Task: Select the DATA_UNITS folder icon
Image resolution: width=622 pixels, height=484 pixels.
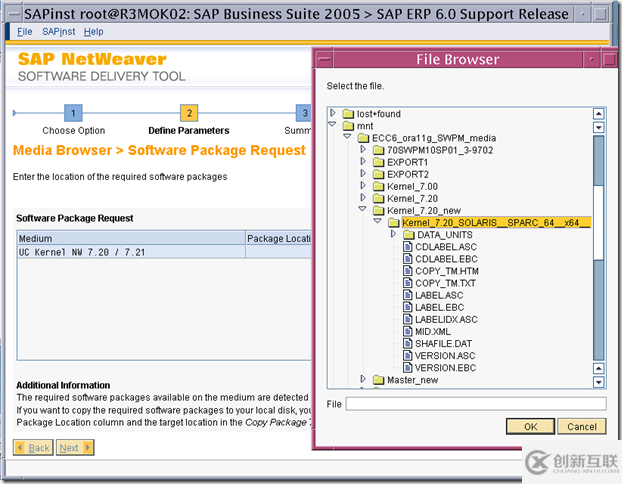Action: click(x=409, y=235)
